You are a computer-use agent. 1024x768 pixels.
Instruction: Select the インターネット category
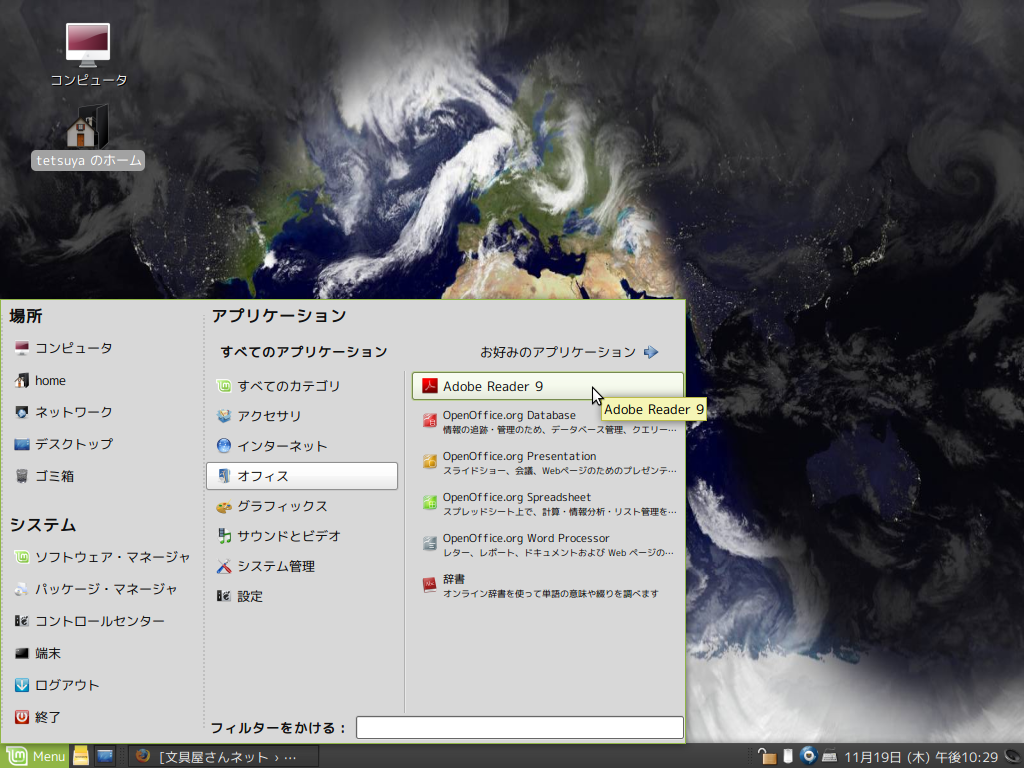tap(281, 446)
